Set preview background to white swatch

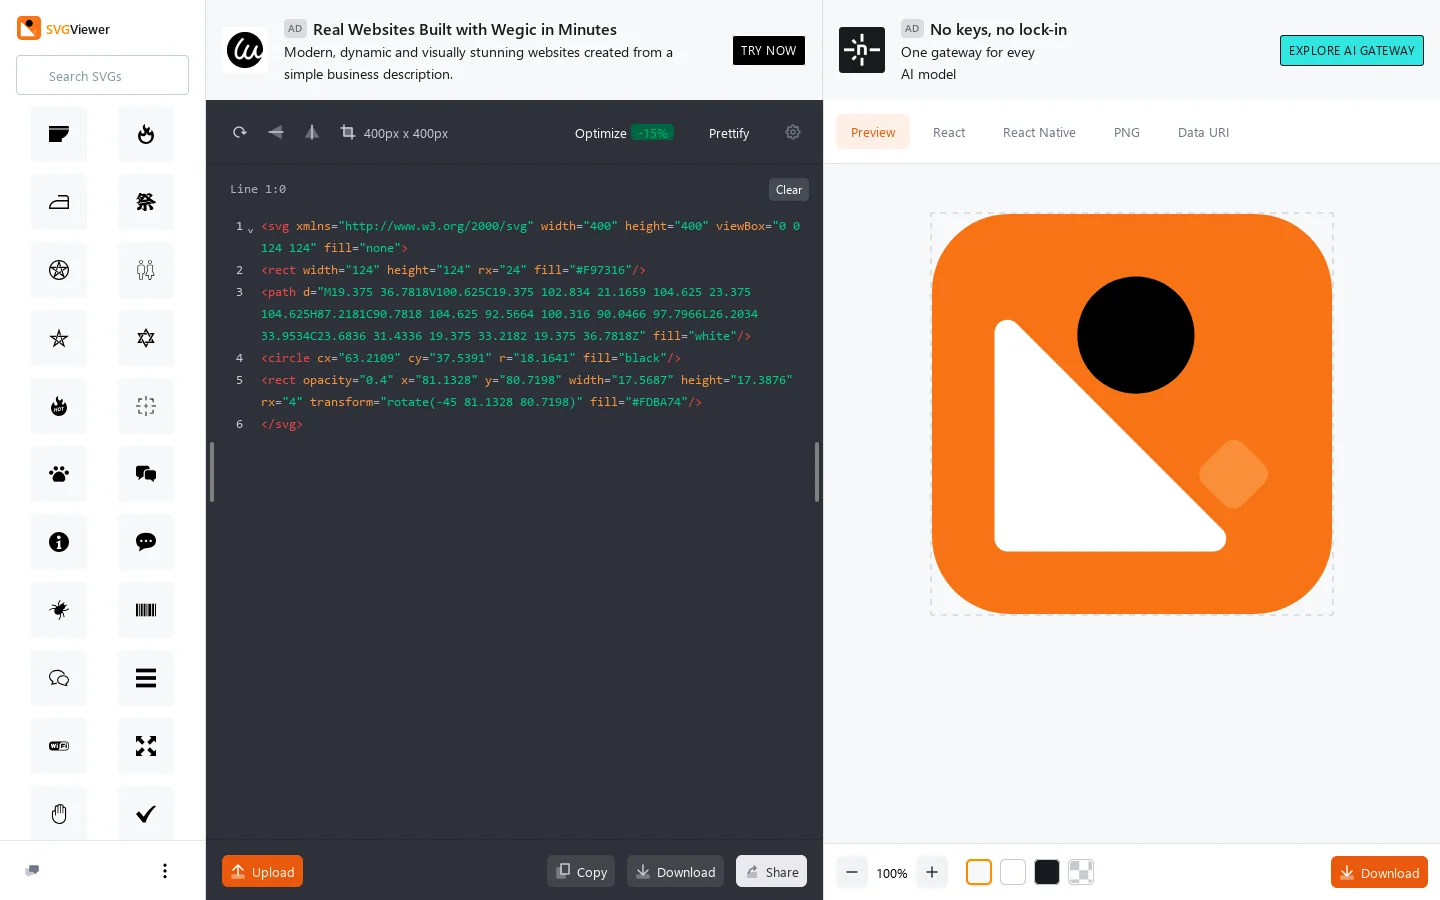pyautogui.click(x=1013, y=872)
